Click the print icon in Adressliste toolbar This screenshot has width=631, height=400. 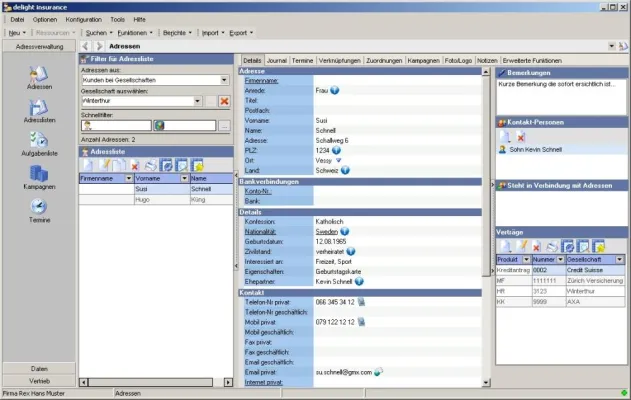click(x=150, y=164)
